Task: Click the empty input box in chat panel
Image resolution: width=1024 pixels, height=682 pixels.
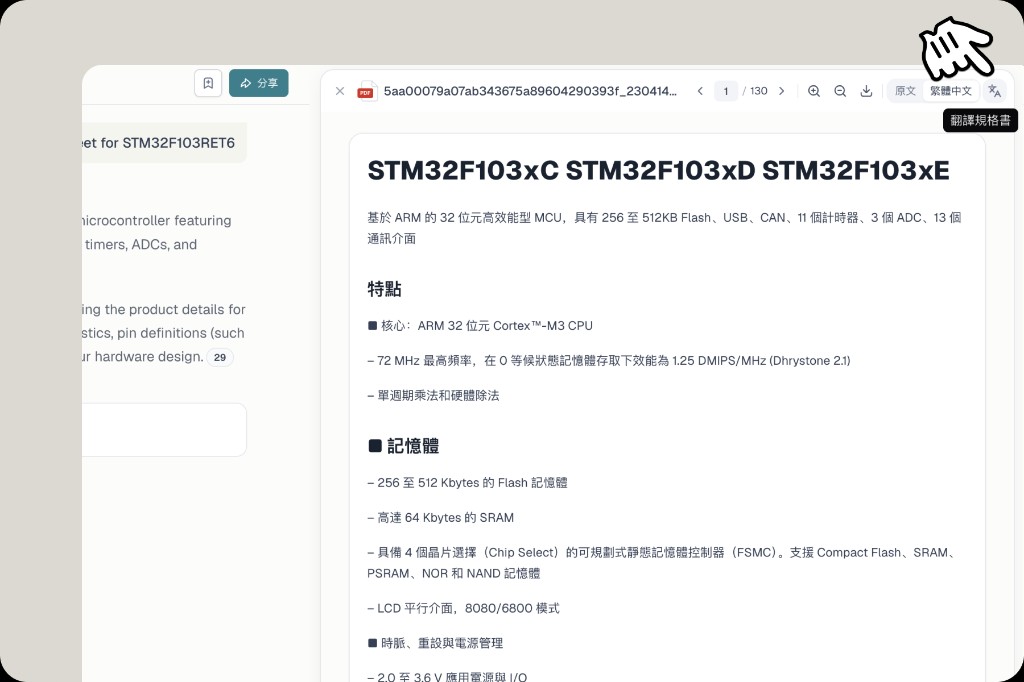Action: [x=164, y=429]
